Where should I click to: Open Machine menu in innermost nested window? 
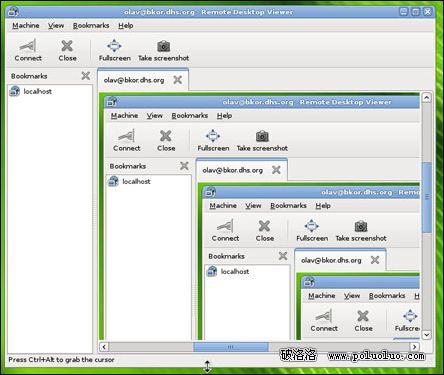tap(322, 295)
